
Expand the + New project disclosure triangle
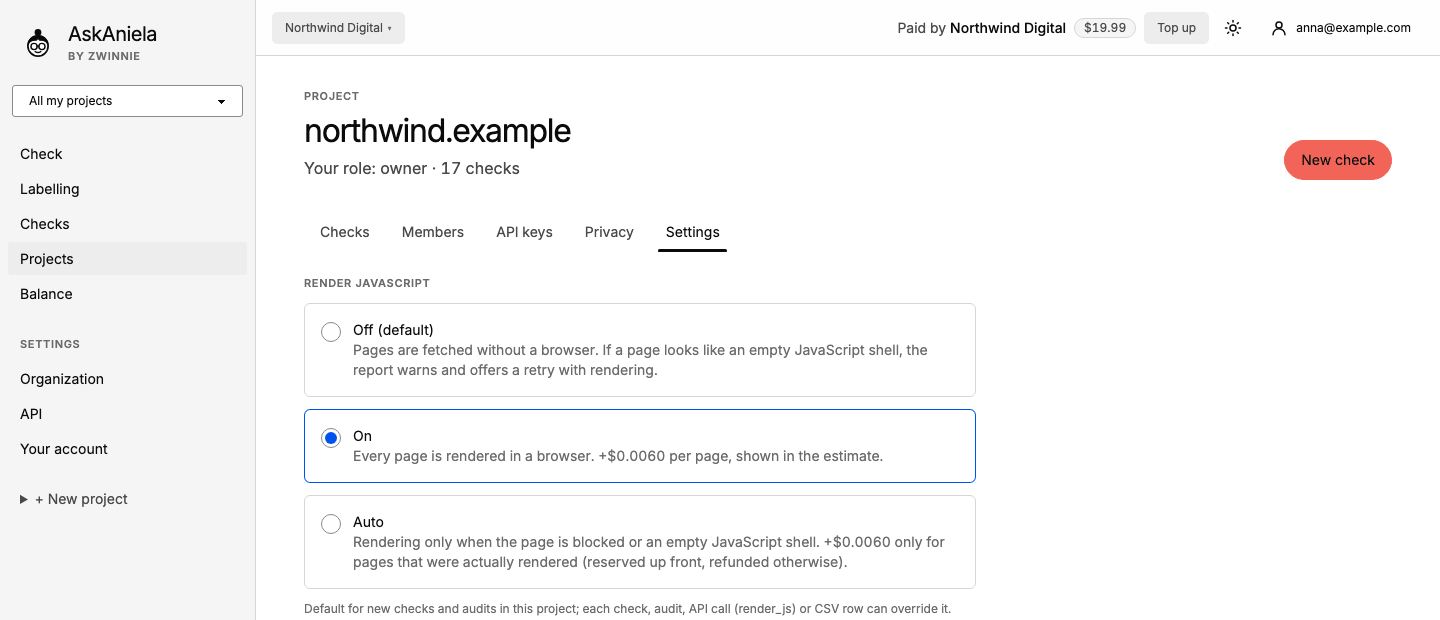point(24,499)
